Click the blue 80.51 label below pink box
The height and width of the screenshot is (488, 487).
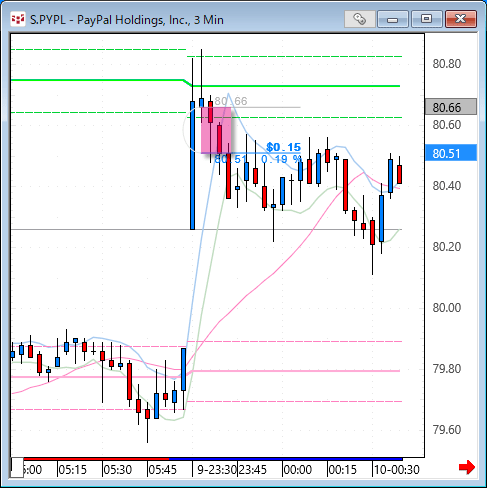coord(230,159)
